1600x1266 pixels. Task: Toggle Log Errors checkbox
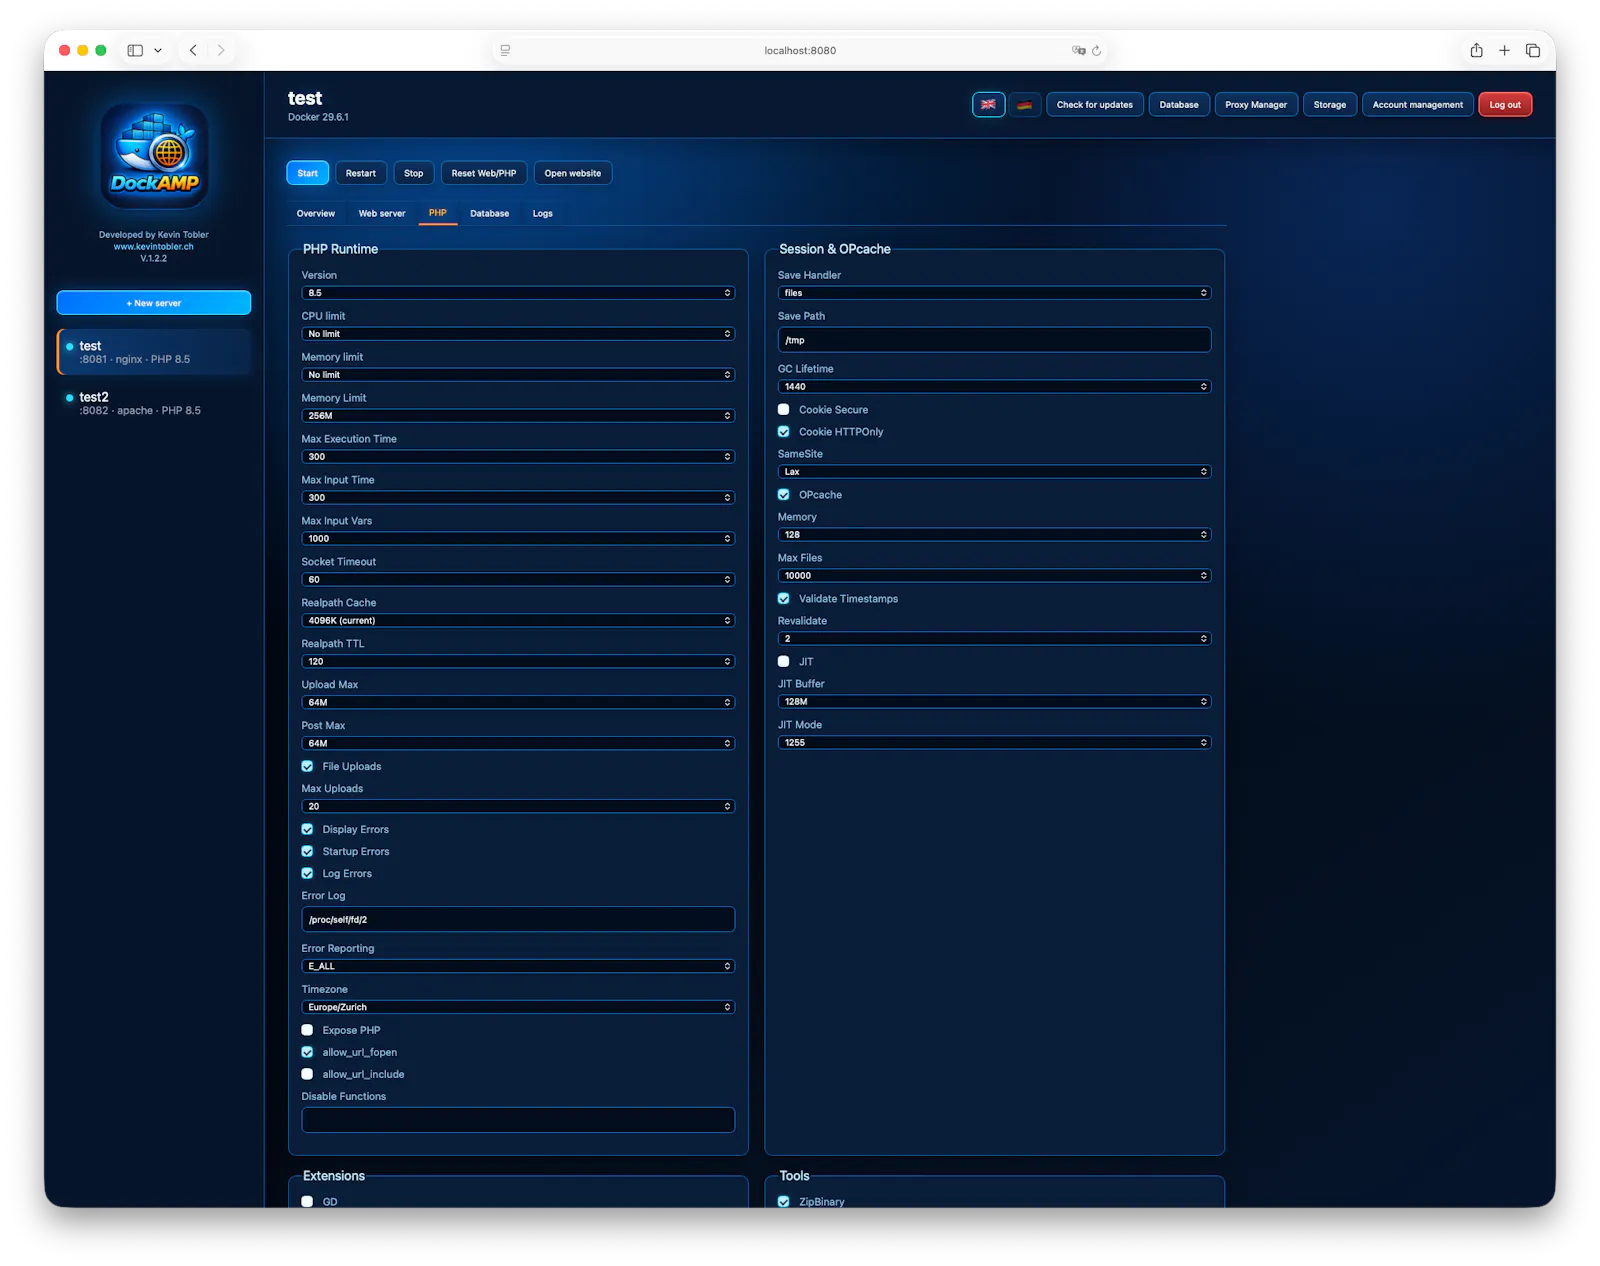[x=307, y=874]
